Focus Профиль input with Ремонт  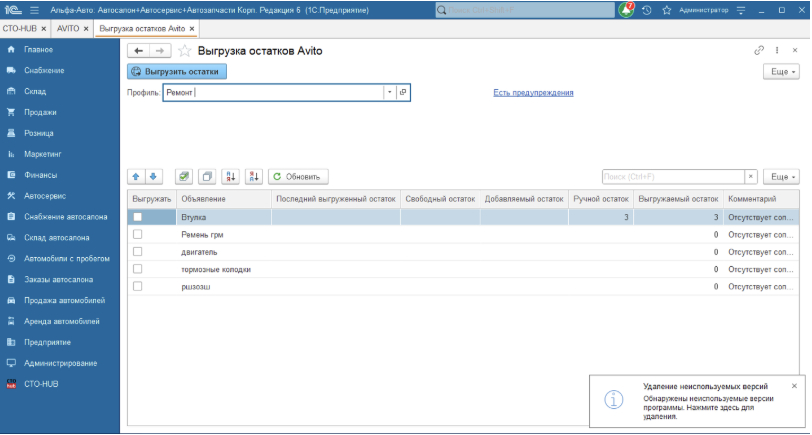273,92
